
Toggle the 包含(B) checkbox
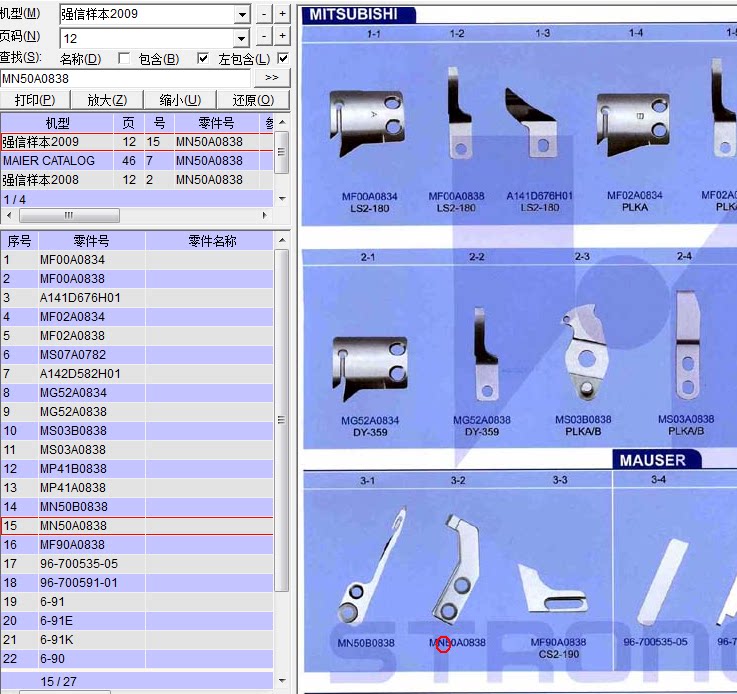pos(203,58)
